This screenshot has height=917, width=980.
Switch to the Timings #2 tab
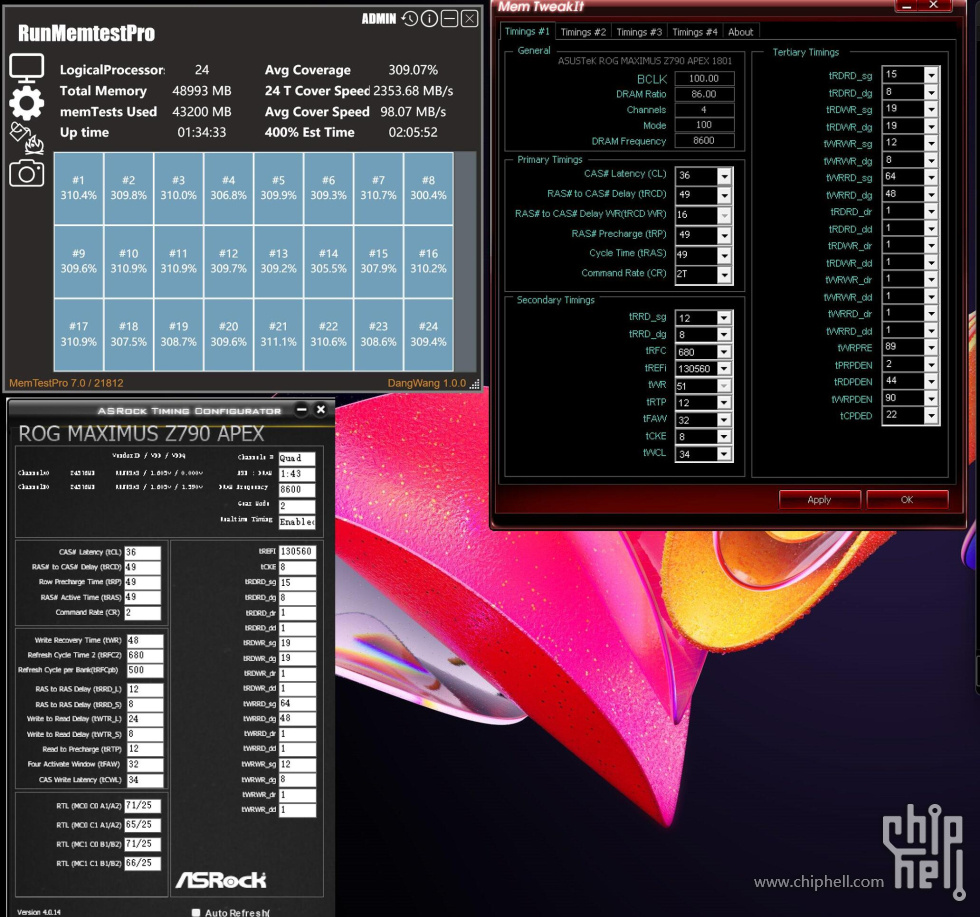pyautogui.click(x=583, y=32)
